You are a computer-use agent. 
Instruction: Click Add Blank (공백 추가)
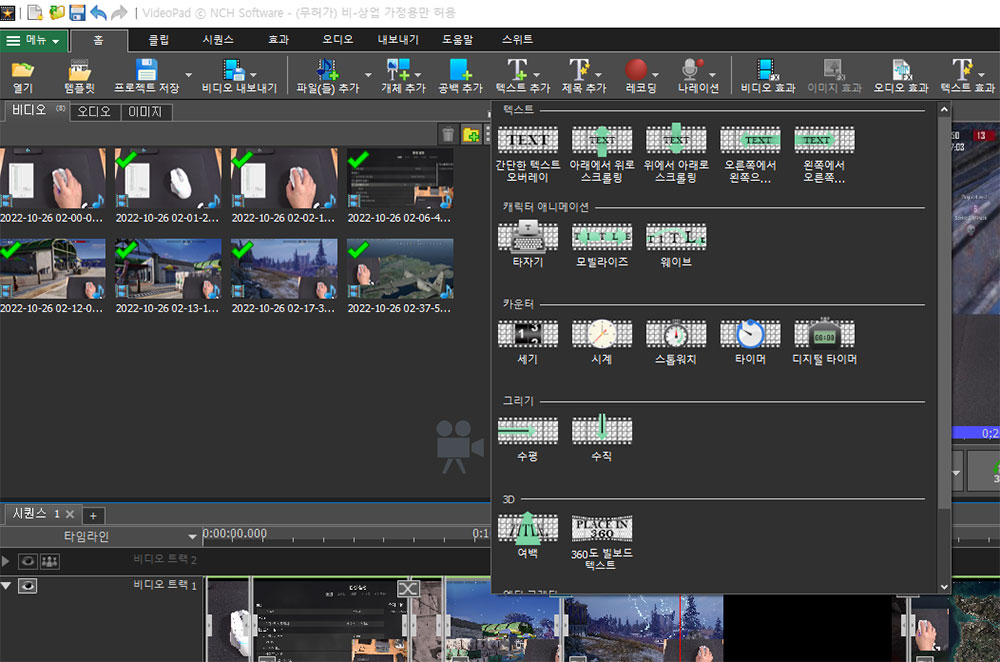tap(460, 76)
